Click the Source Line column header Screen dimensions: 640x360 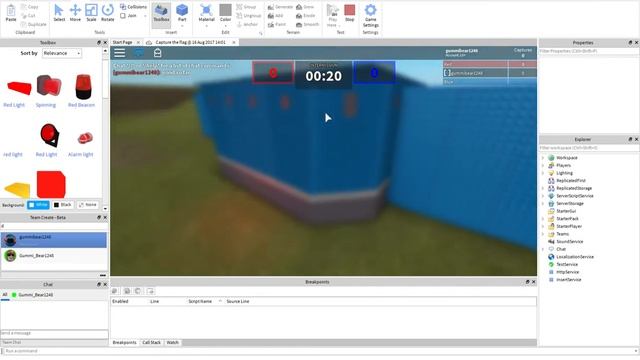[238, 301]
